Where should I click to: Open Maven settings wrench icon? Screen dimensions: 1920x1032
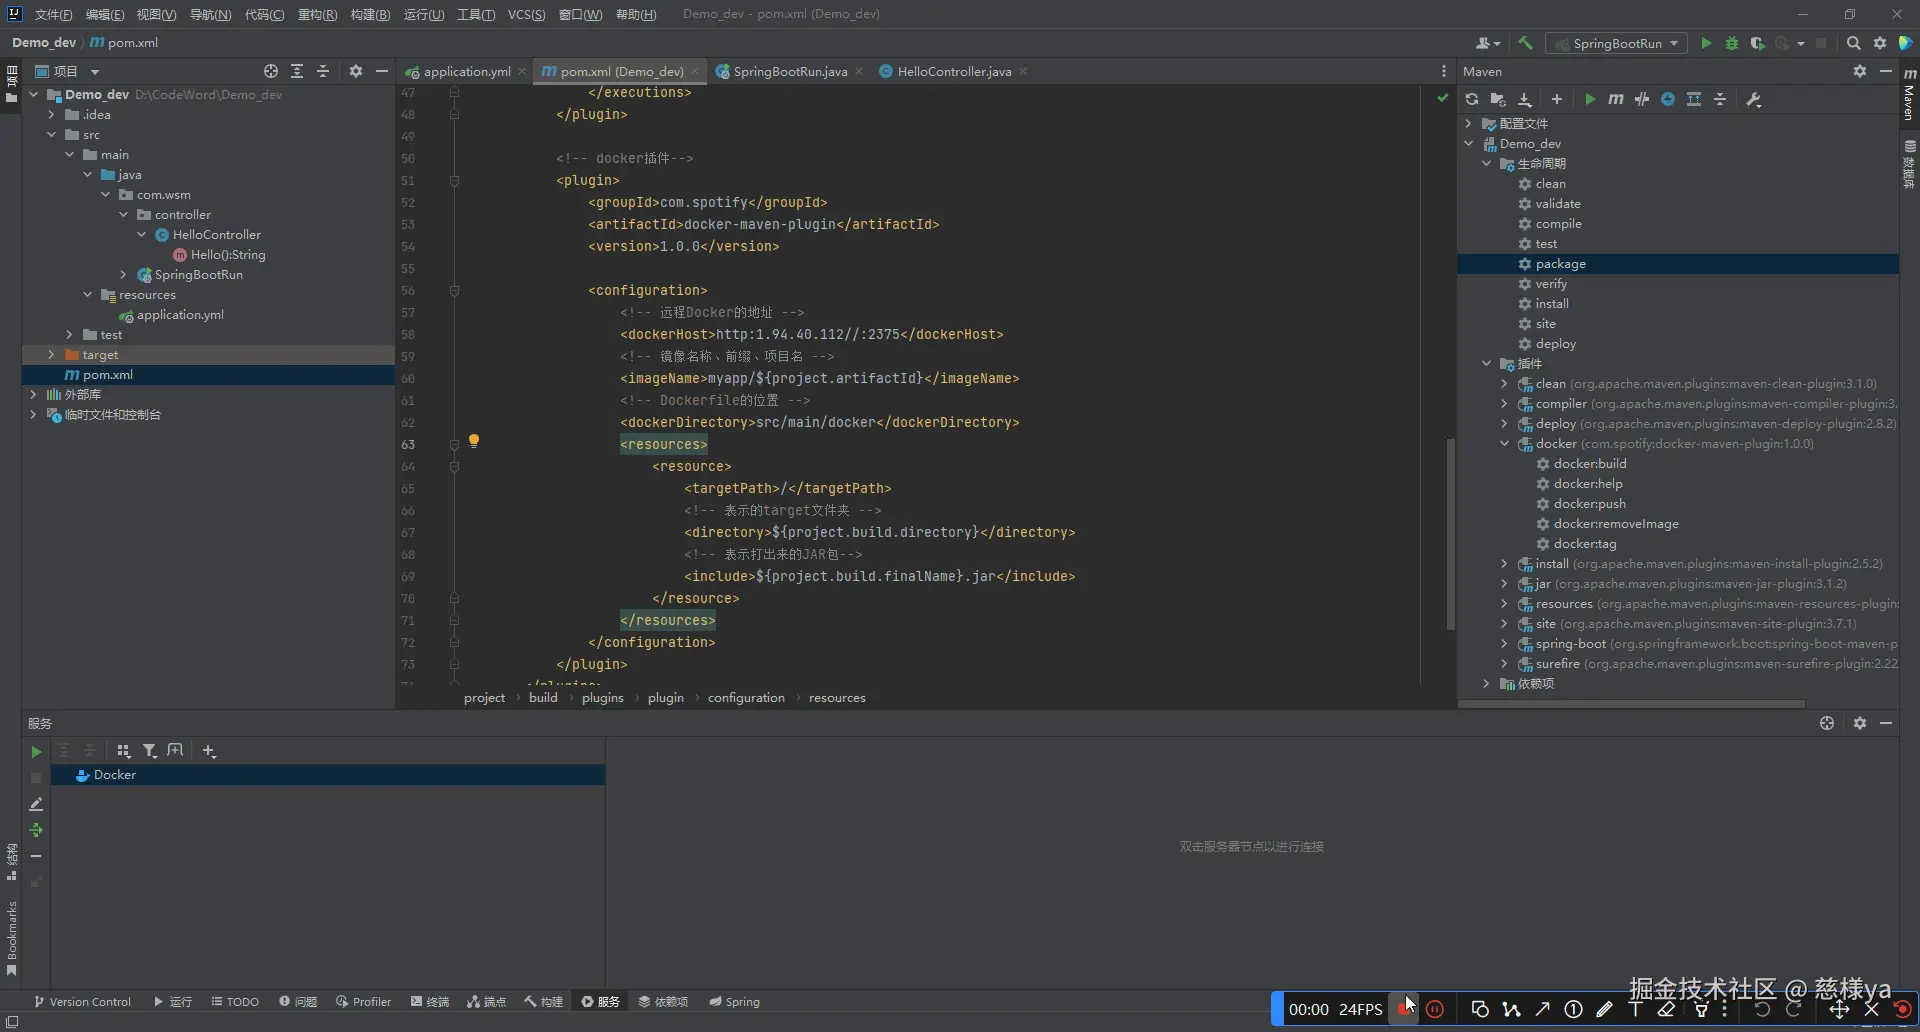click(1754, 99)
